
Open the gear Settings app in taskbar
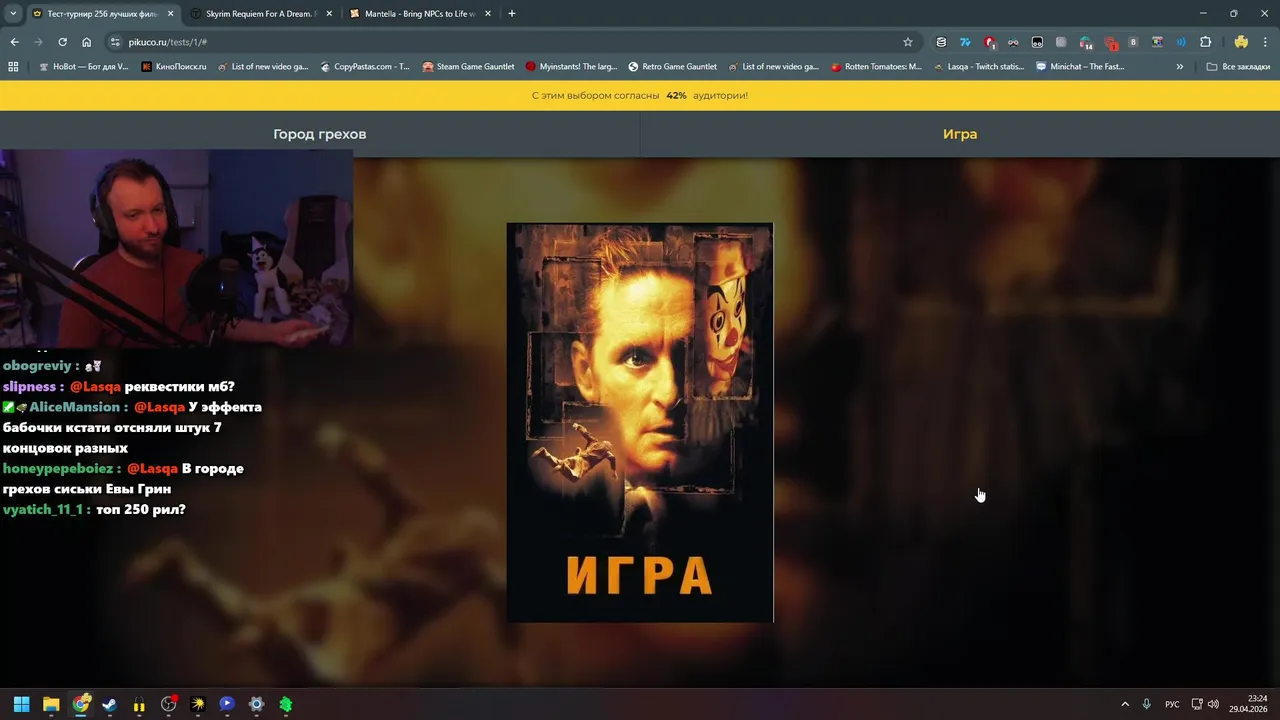click(x=256, y=704)
